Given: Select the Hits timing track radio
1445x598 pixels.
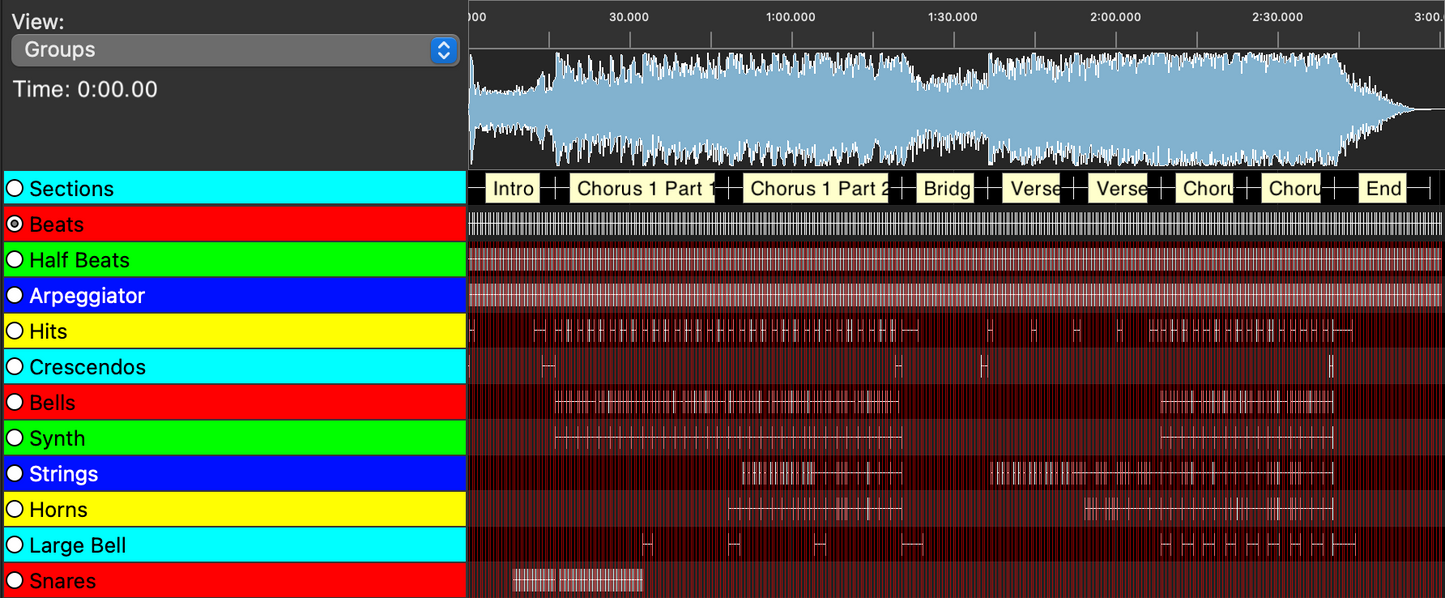Looking at the screenshot, I should 15,331.
